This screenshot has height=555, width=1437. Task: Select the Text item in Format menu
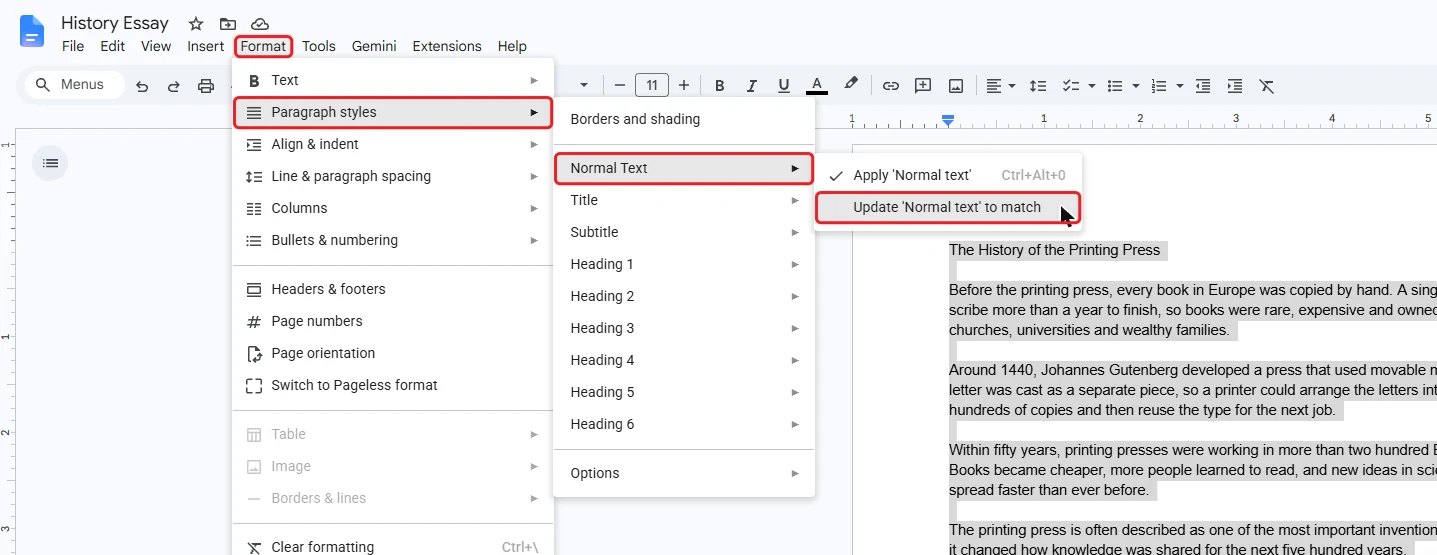(x=393, y=80)
